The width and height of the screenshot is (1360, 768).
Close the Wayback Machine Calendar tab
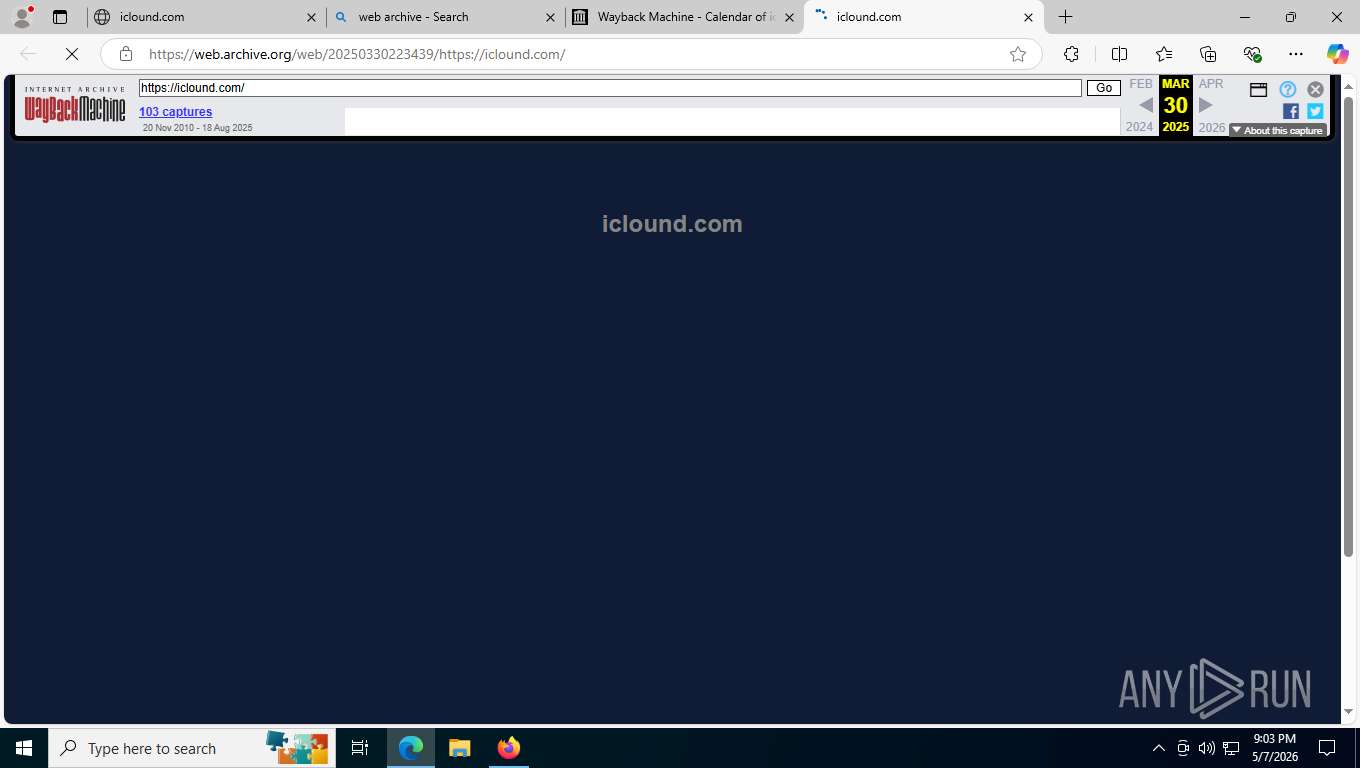[789, 17]
